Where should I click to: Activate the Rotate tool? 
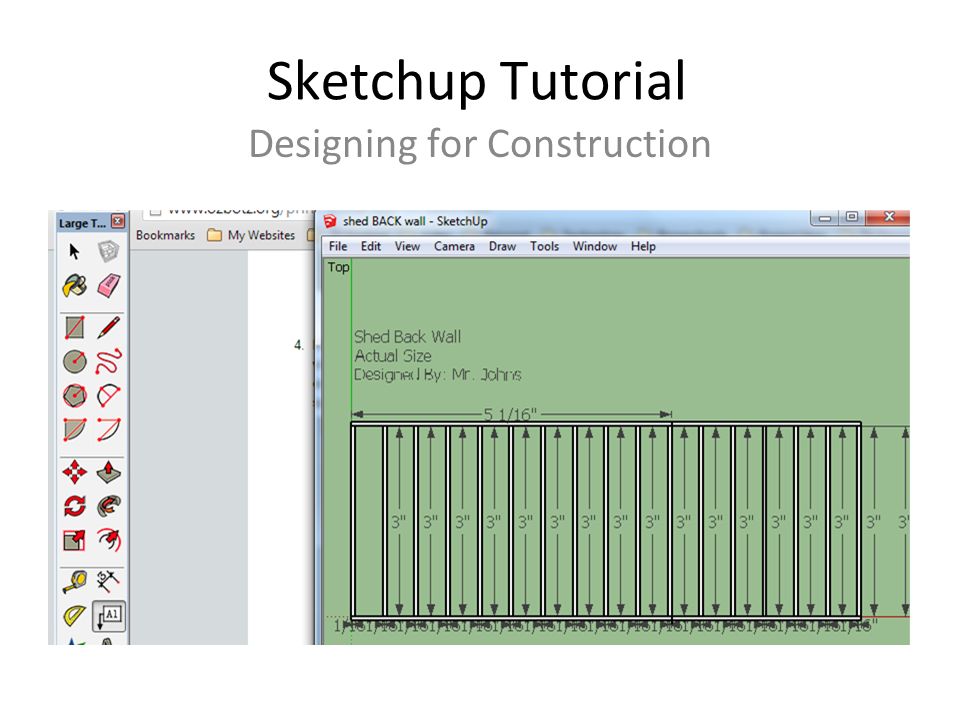click(x=75, y=506)
